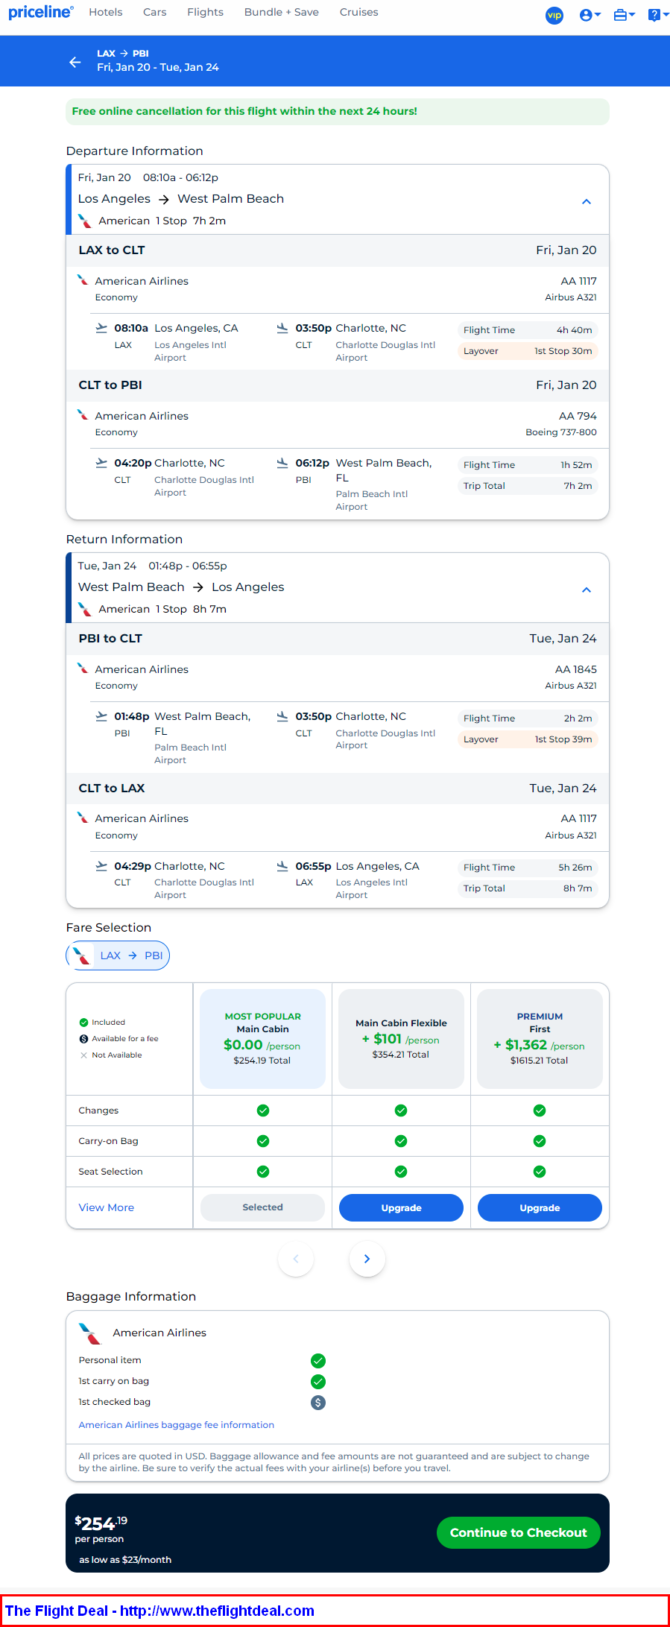The image size is (670, 1627).
Task: Click the Priceline logo
Action: click(x=41, y=12)
